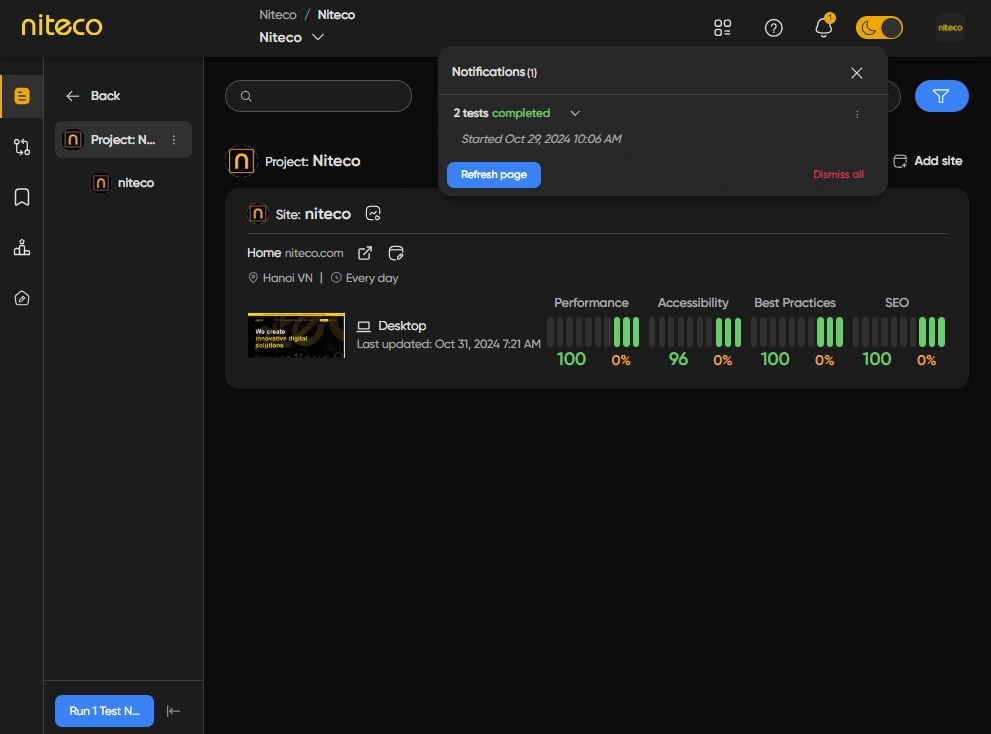Image resolution: width=991 pixels, height=734 pixels.
Task: Click the Best Practices score bars
Action: (x=796, y=332)
